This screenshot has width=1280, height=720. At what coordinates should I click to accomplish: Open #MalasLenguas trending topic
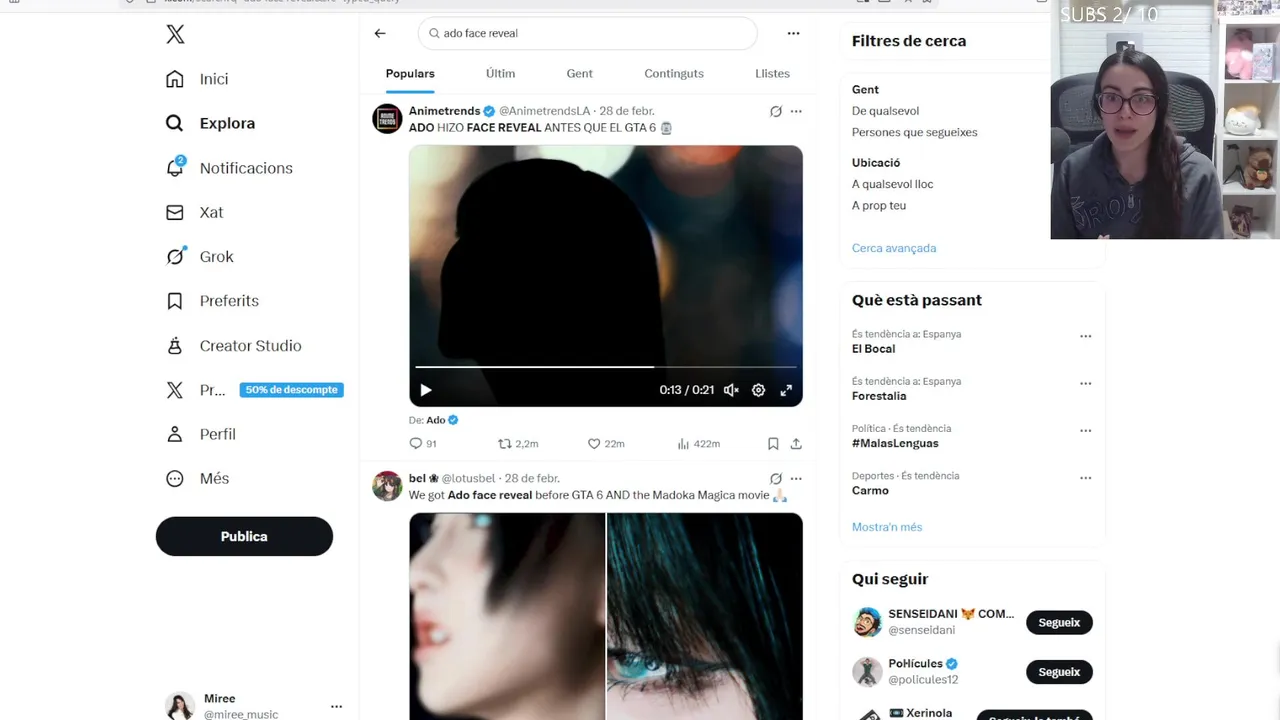pyautogui.click(x=895, y=443)
